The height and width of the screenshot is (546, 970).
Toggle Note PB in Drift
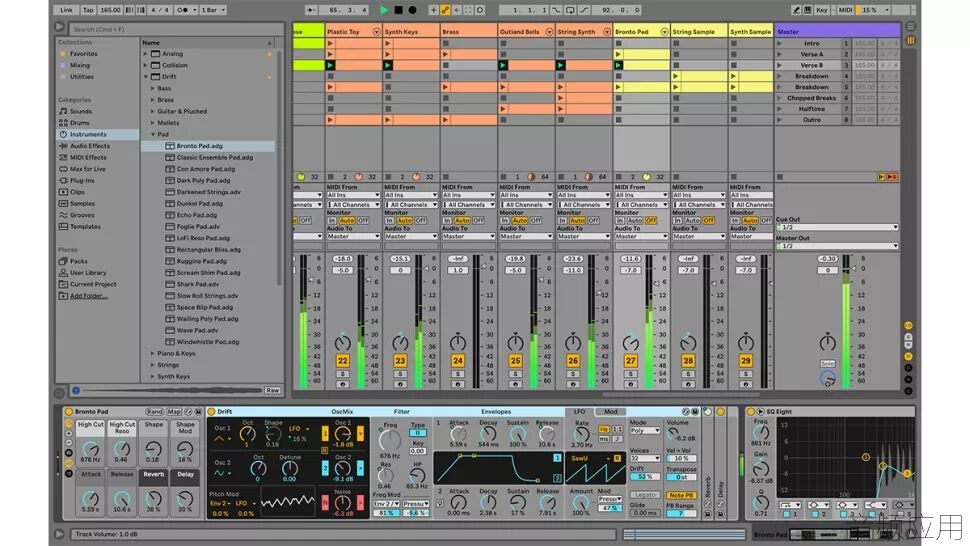(680, 495)
